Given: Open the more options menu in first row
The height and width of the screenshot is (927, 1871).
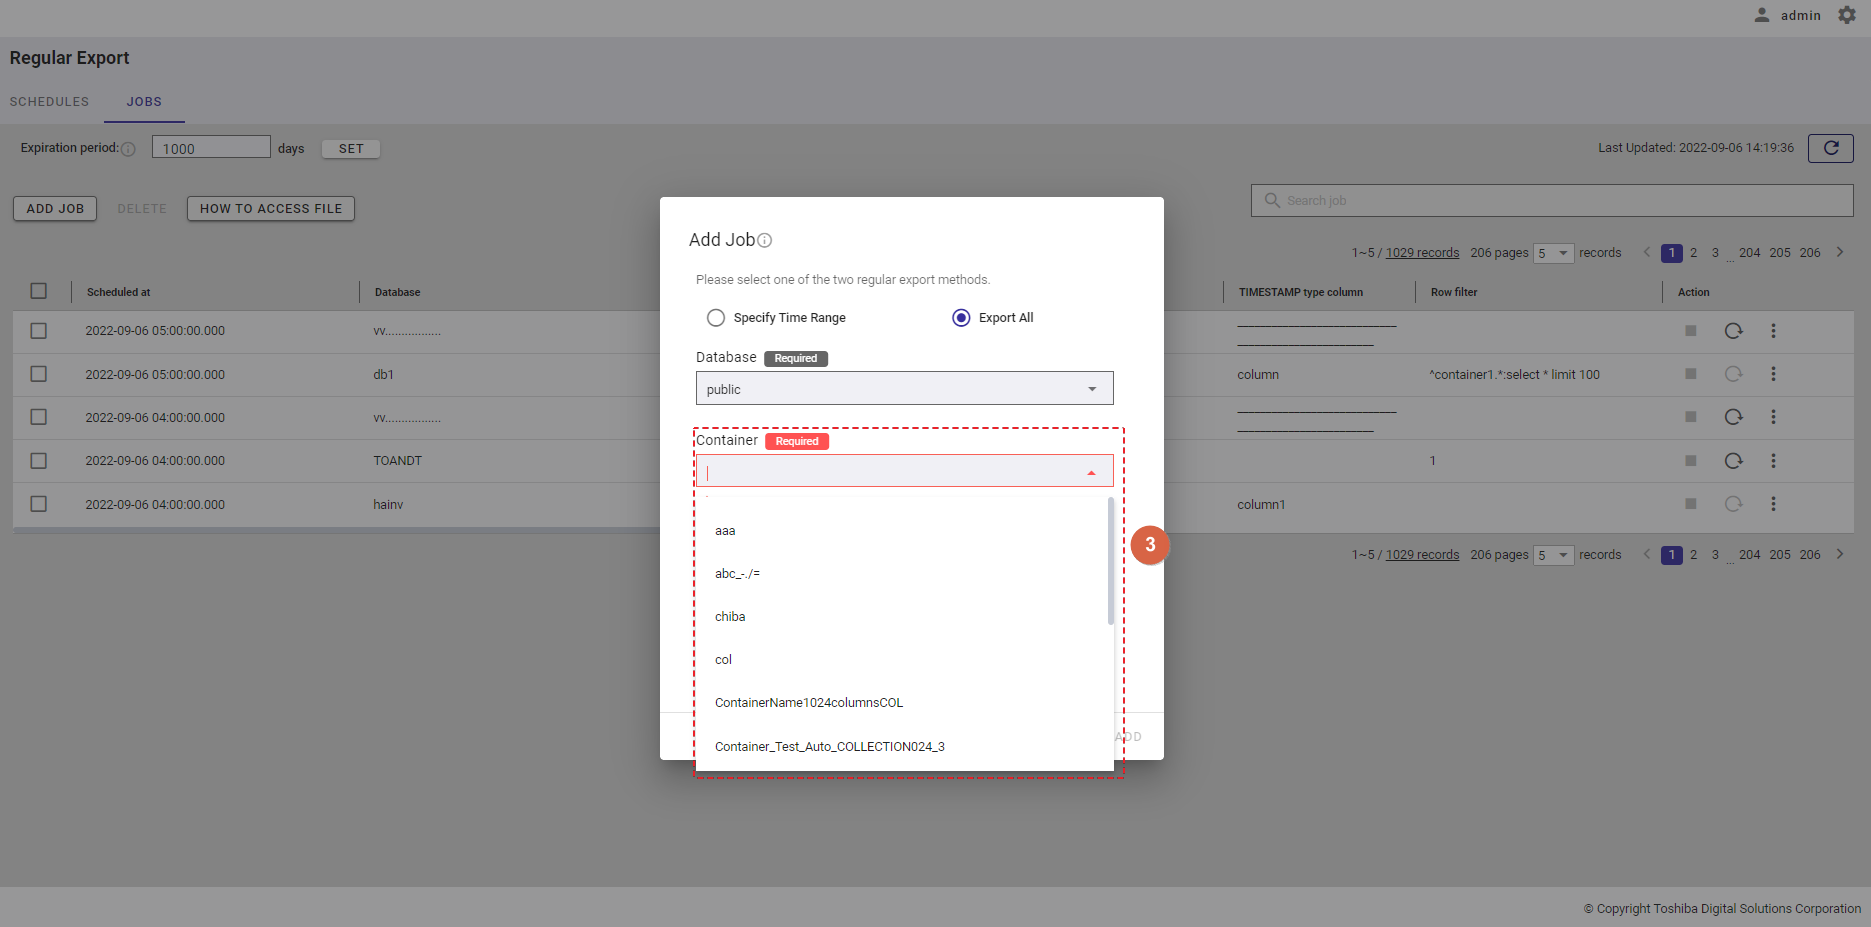Looking at the screenshot, I should click(1773, 331).
